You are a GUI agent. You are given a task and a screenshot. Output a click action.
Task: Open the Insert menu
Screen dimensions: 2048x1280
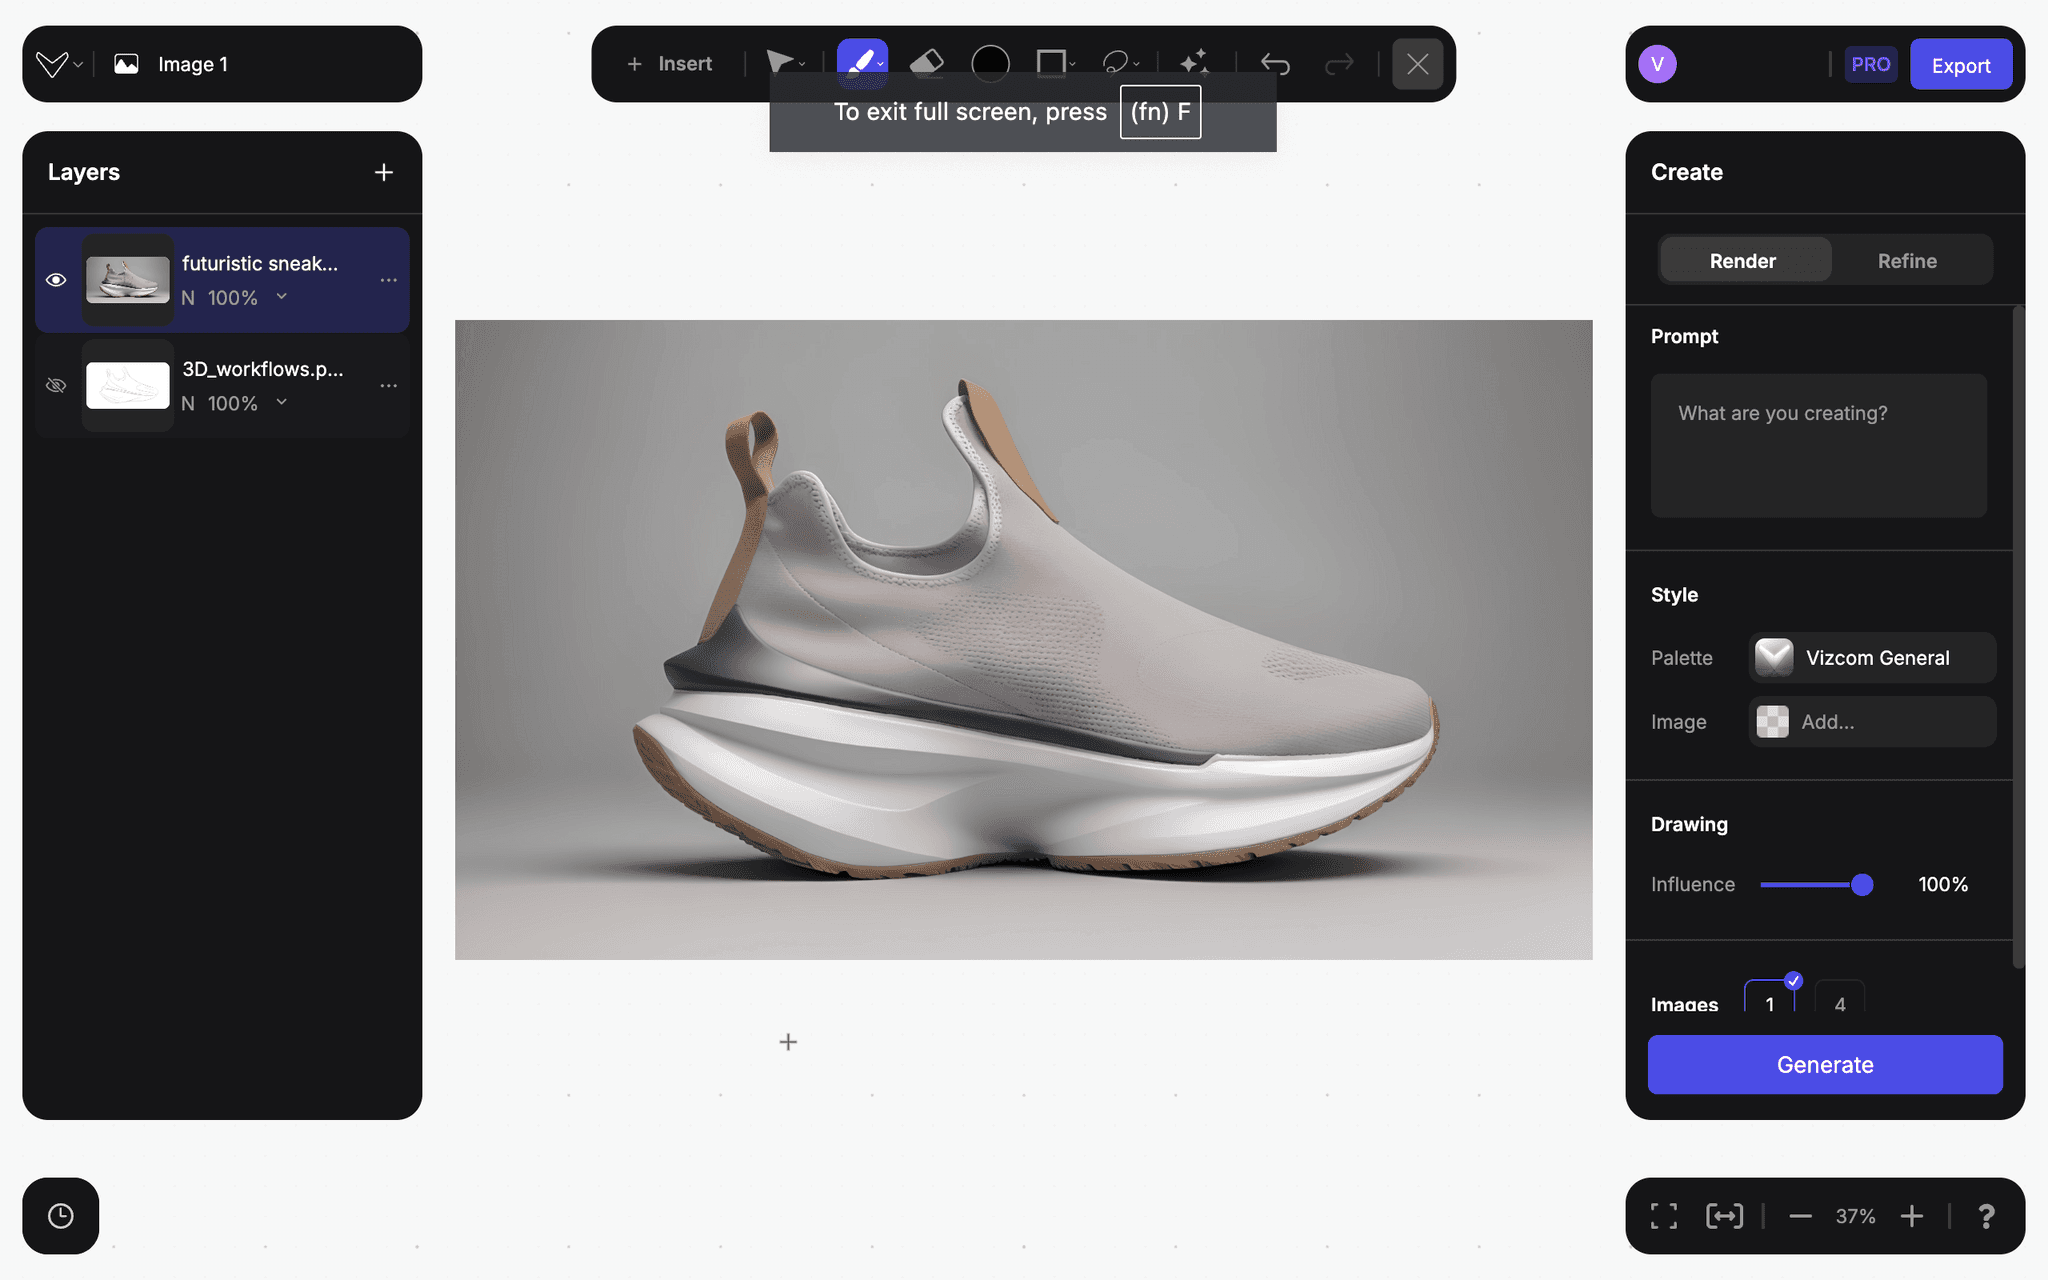coord(670,63)
